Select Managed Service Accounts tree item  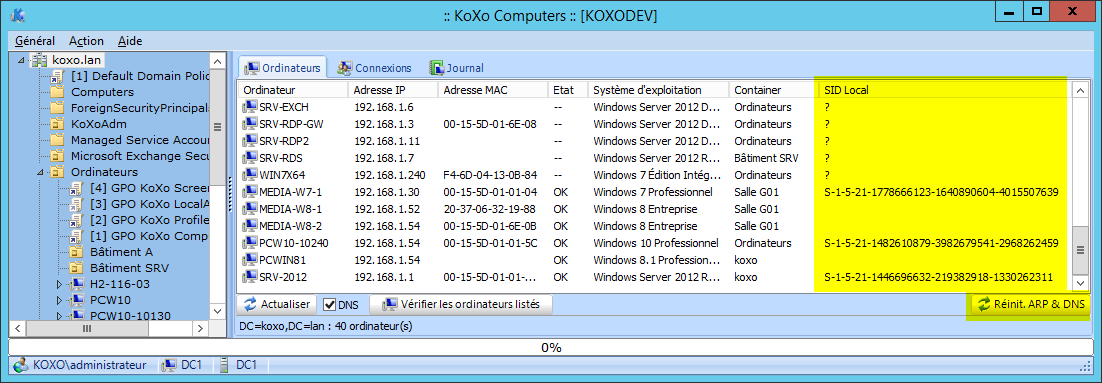coord(141,140)
